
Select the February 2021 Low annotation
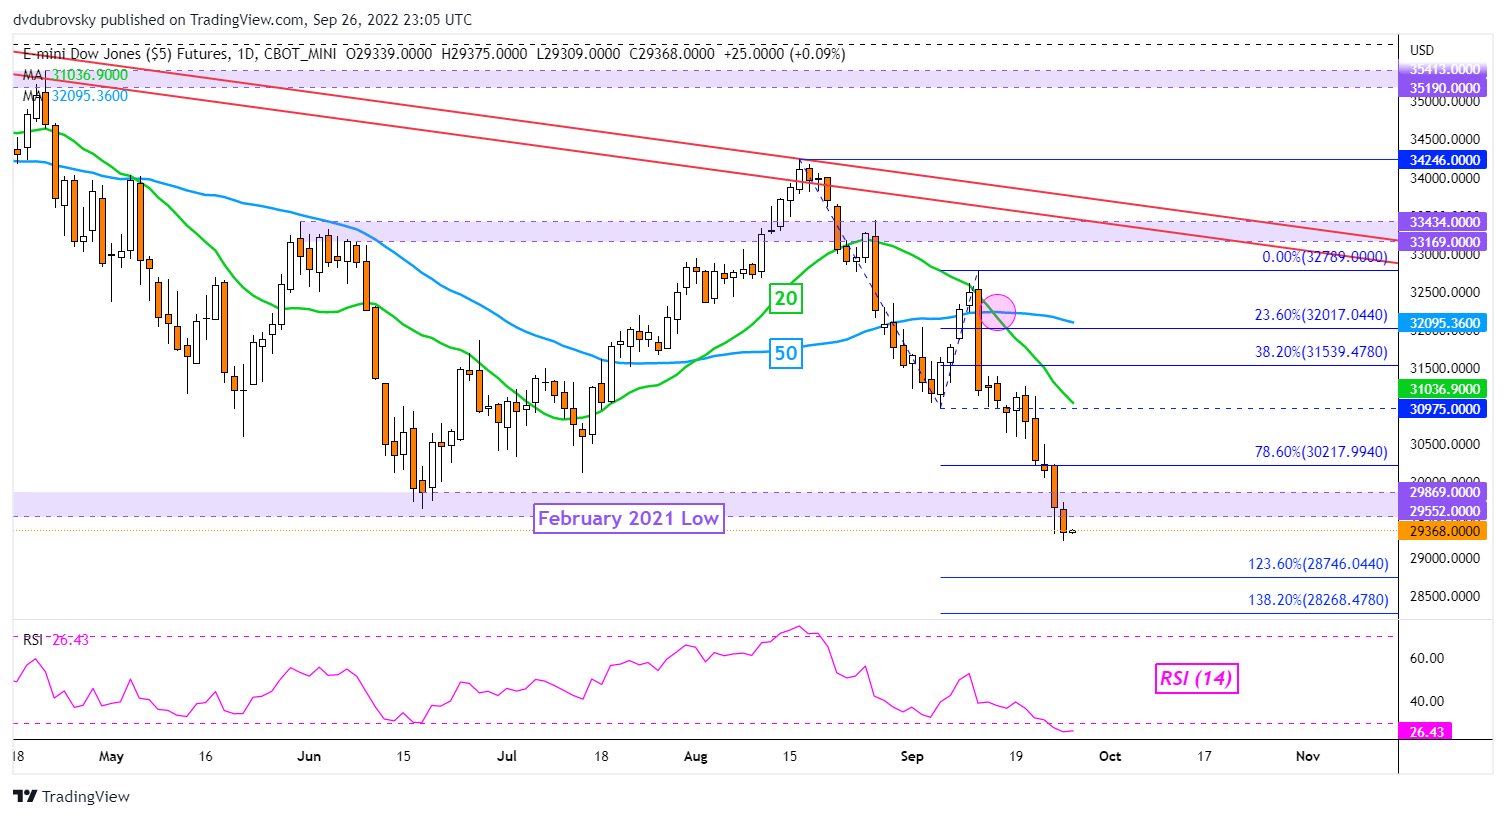click(x=628, y=518)
